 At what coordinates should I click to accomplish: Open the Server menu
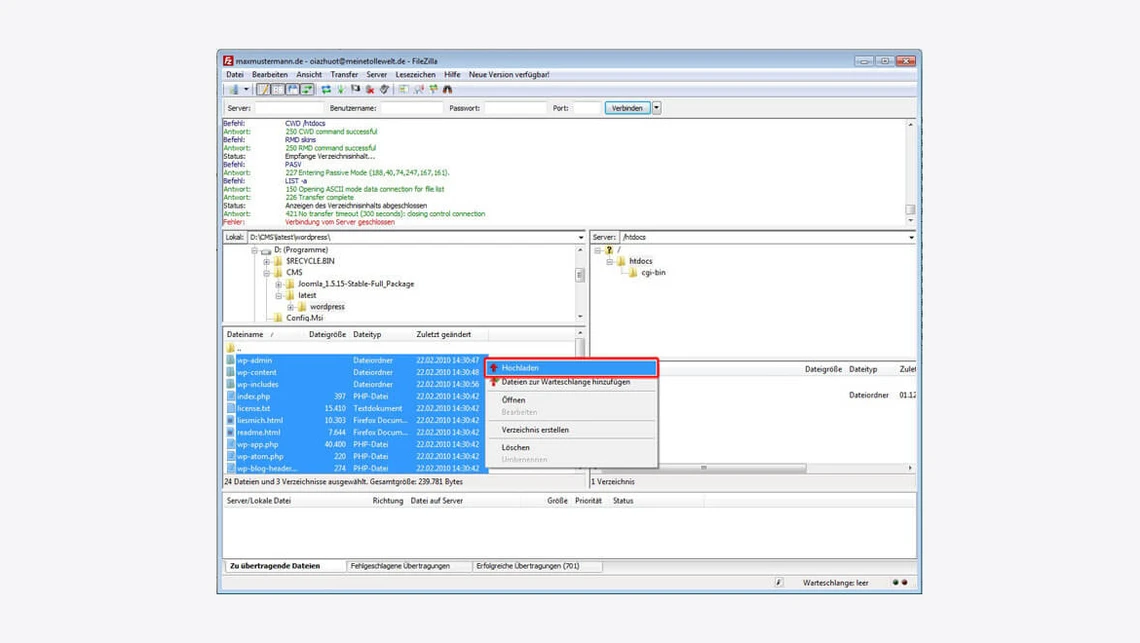[x=376, y=74]
